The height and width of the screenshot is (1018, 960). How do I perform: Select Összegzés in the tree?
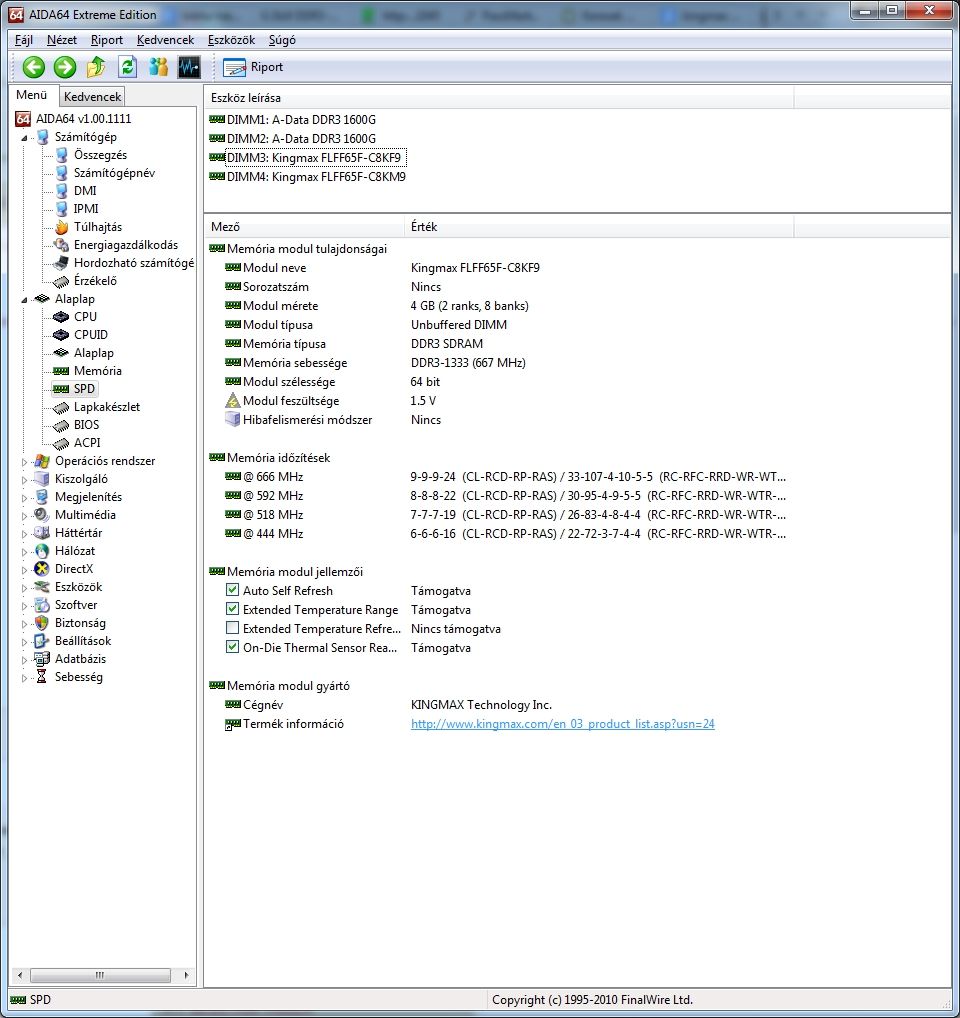click(x=100, y=155)
